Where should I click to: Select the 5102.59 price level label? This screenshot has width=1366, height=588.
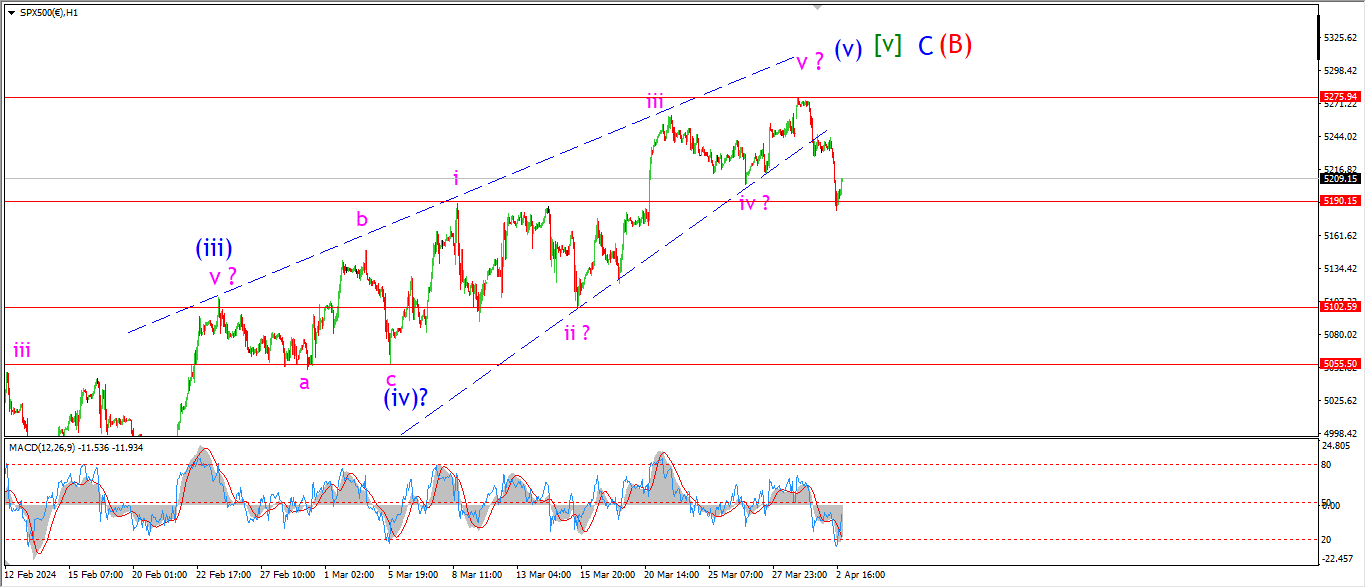1340,307
